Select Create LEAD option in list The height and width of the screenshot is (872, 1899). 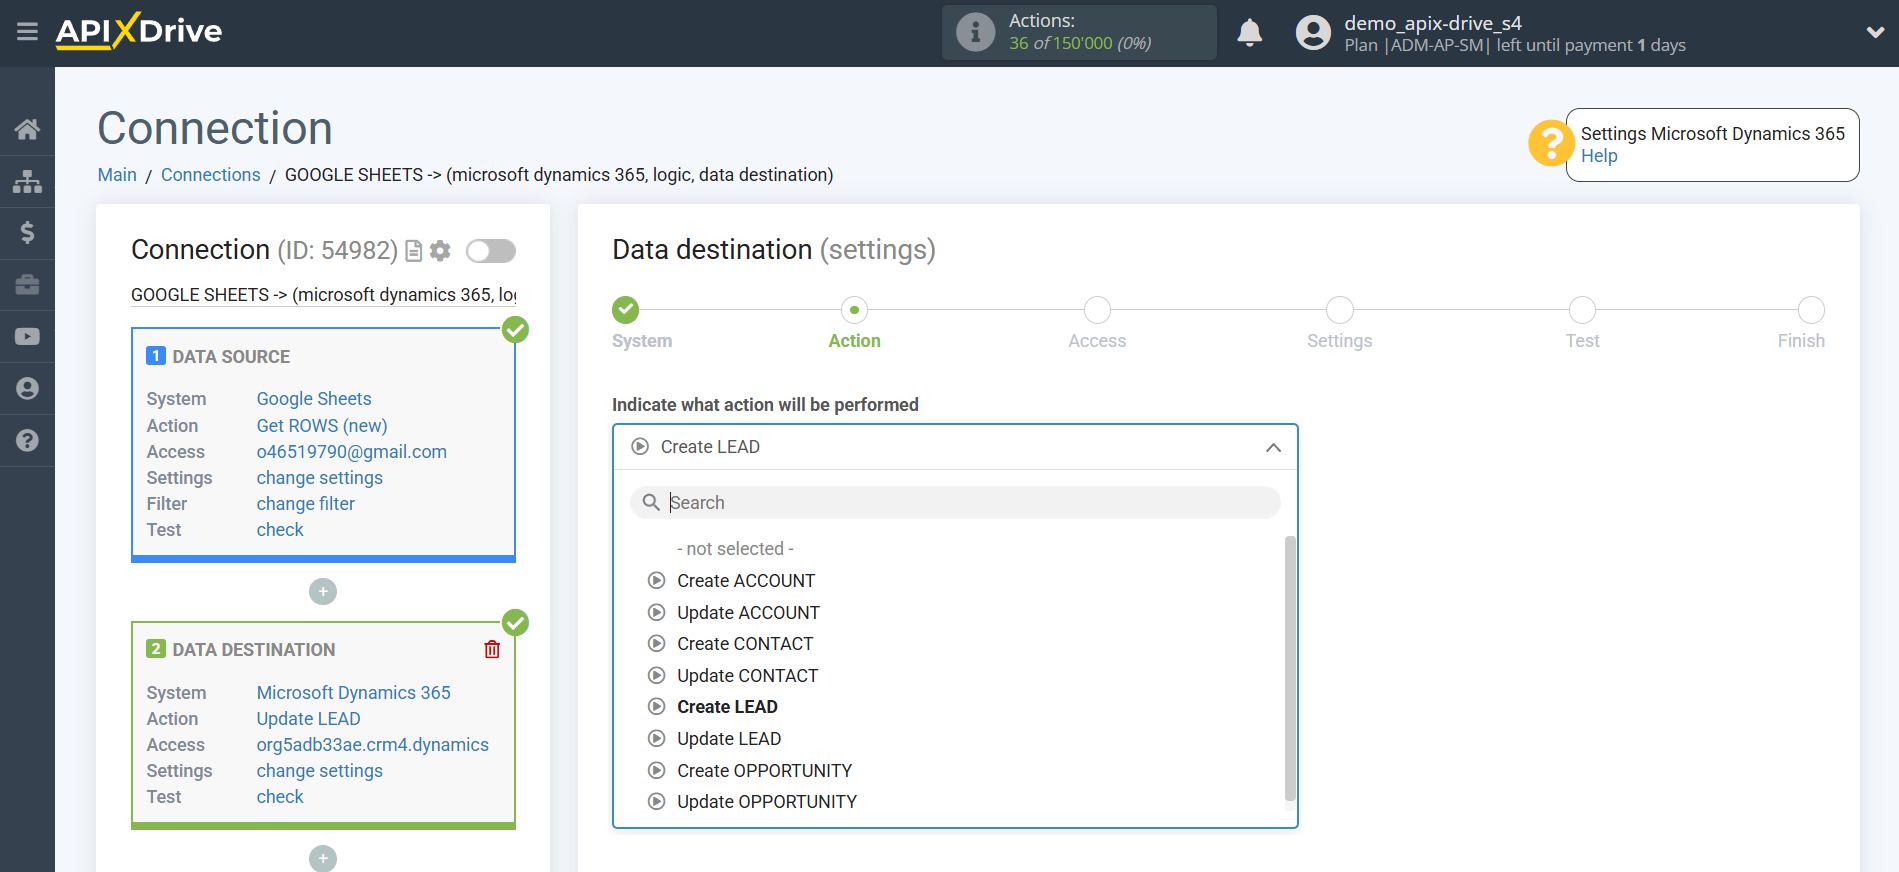pos(727,707)
